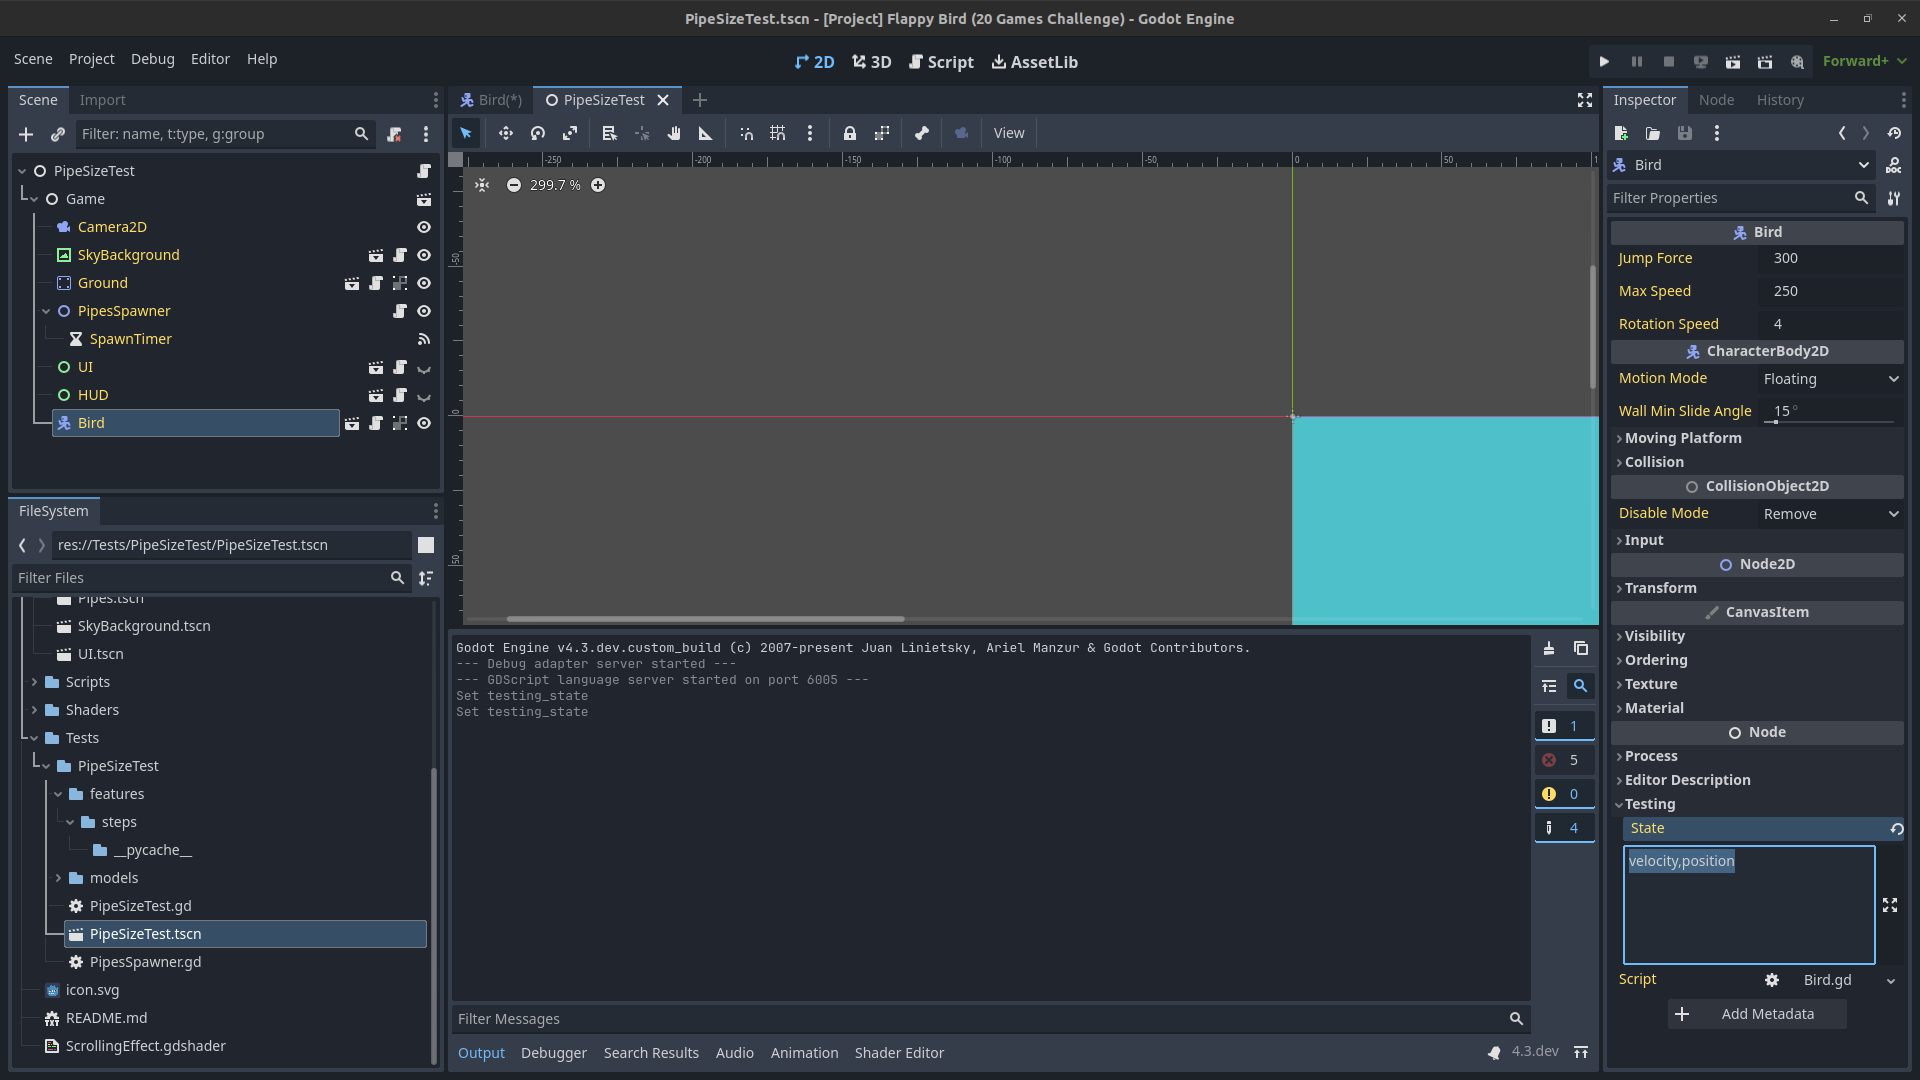1920x1080 pixels.
Task: Switch to the Node tab
Action: [x=1716, y=100]
